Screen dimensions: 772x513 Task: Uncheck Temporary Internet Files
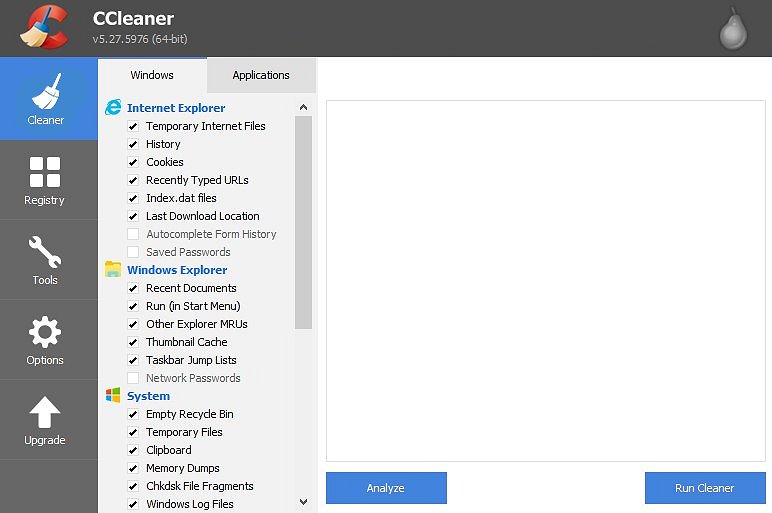tap(133, 126)
